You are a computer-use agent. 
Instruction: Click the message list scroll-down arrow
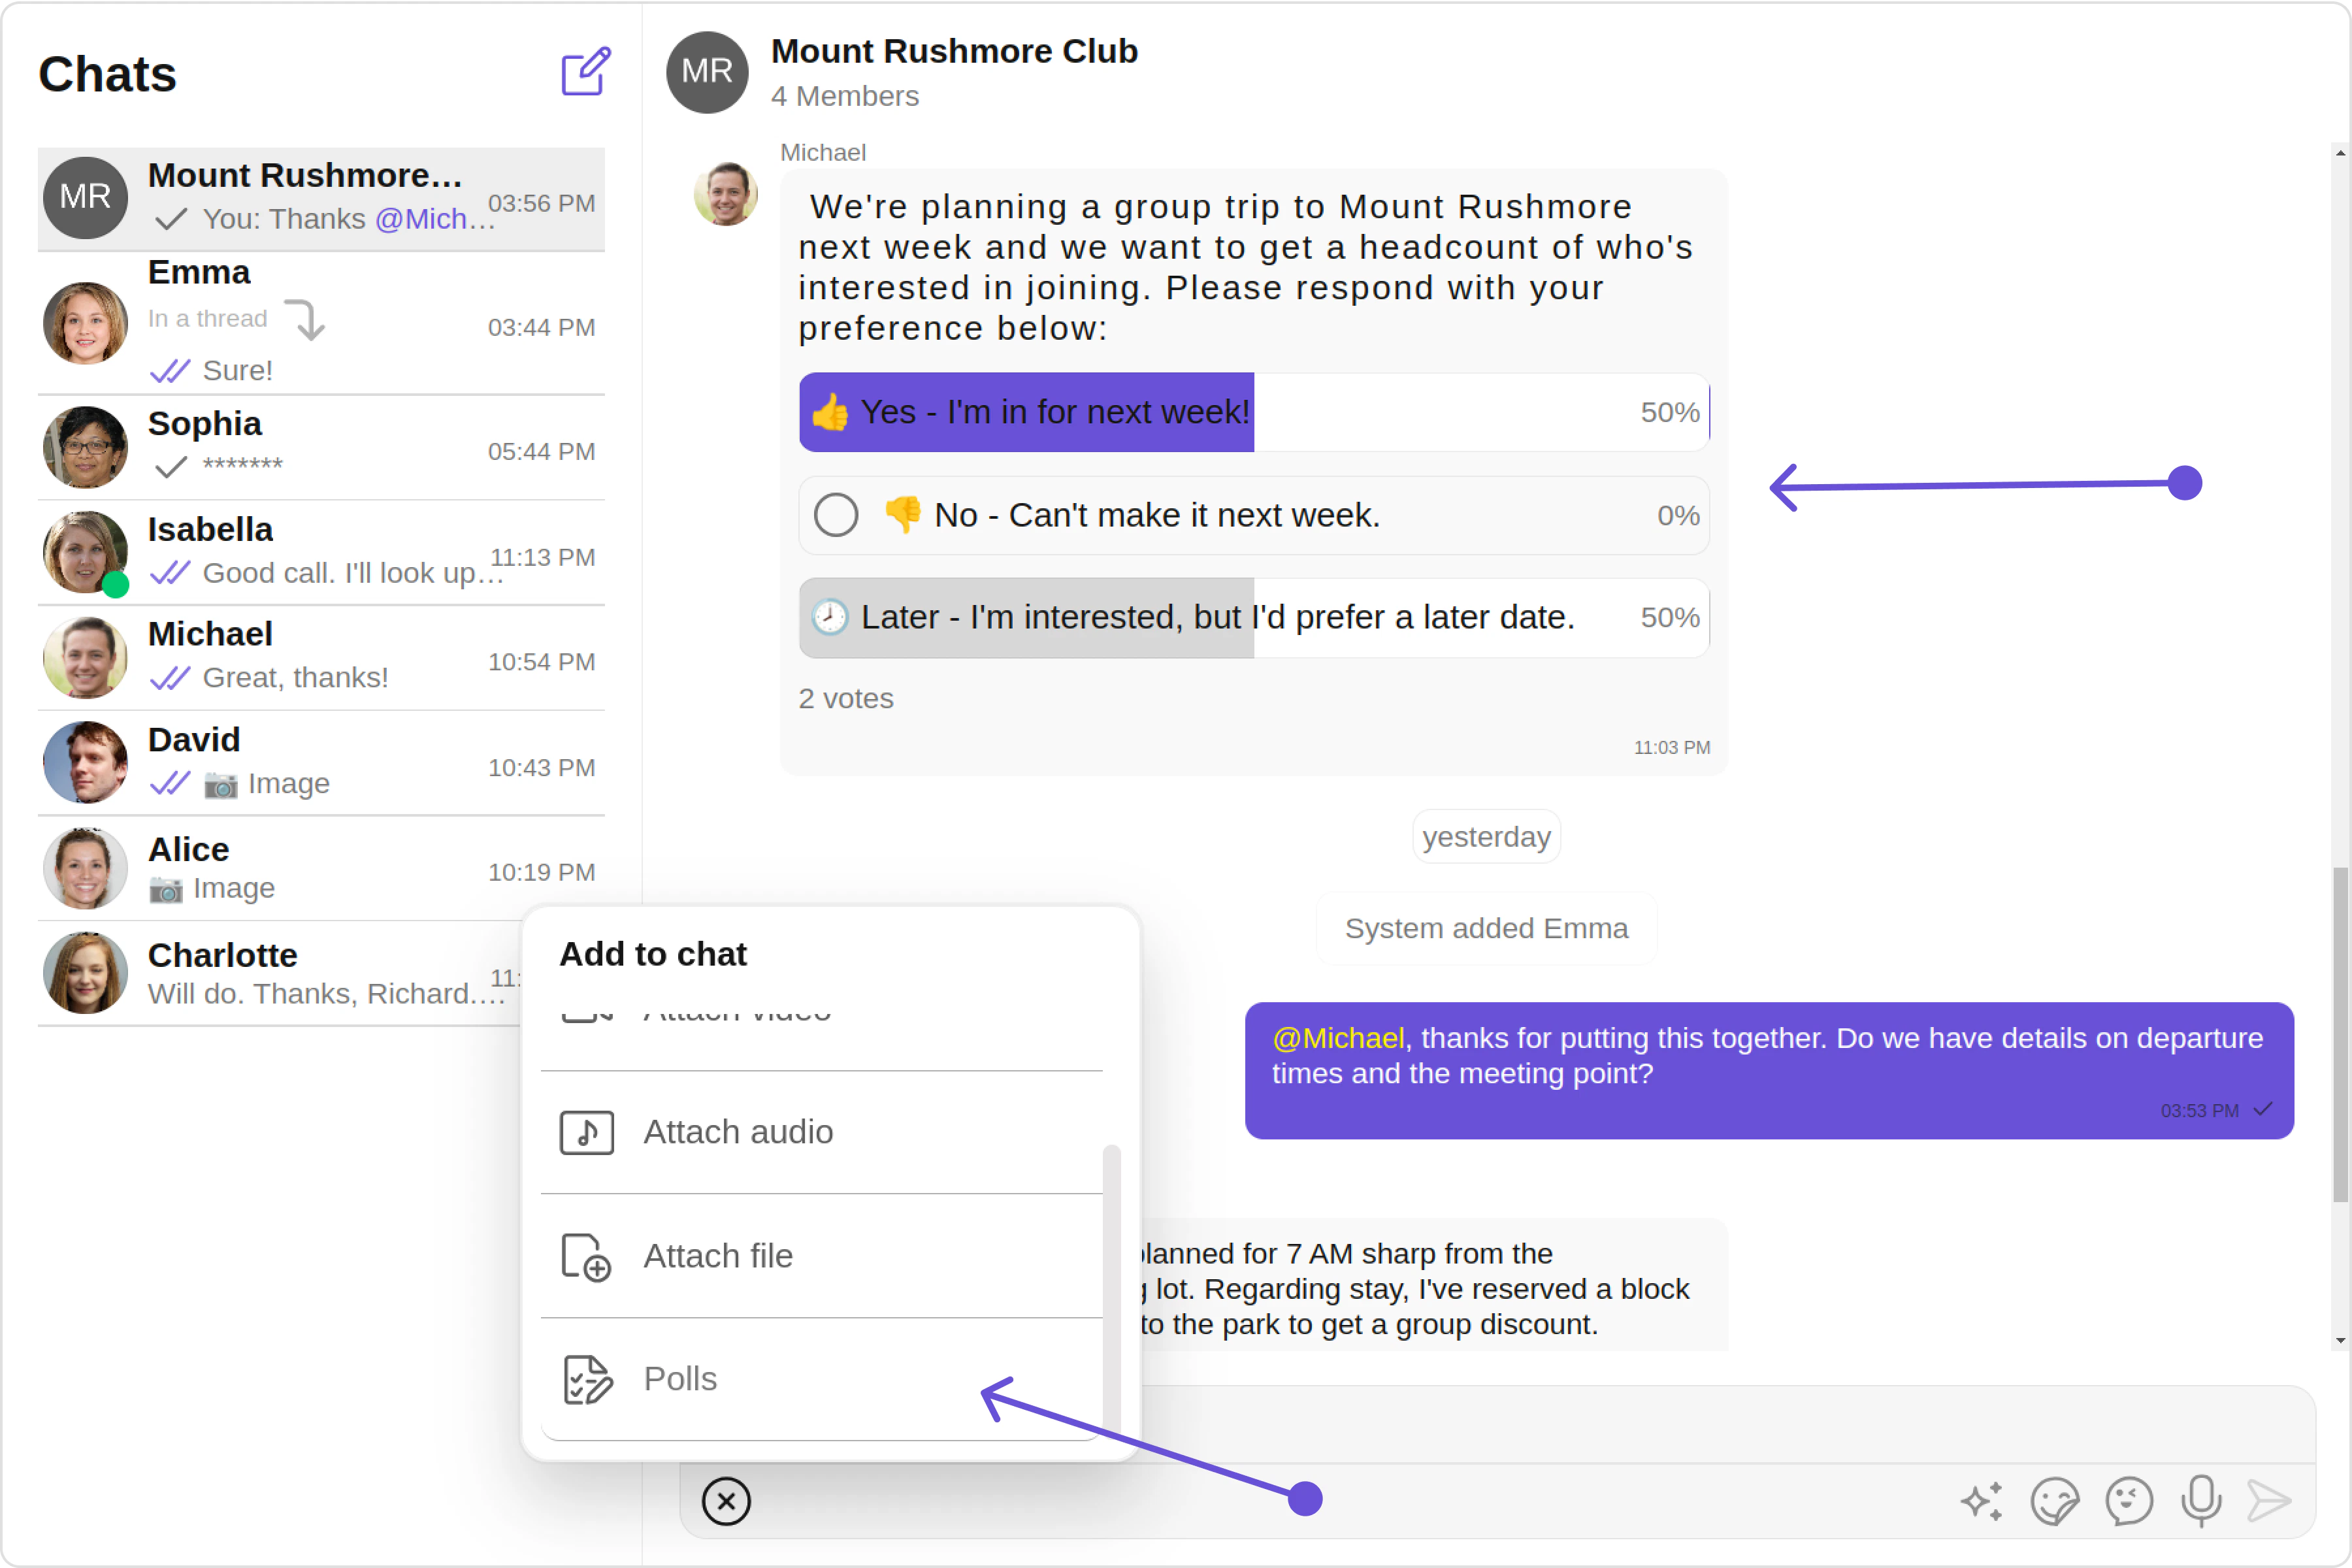click(2340, 1341)
